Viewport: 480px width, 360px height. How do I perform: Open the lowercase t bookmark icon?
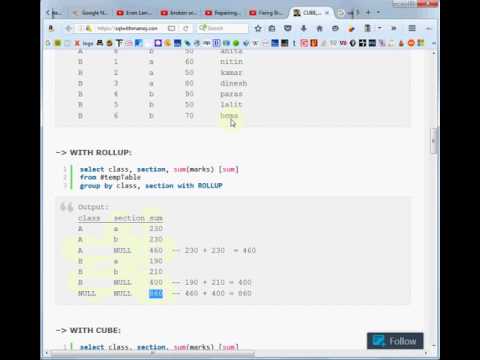point(294,43)
